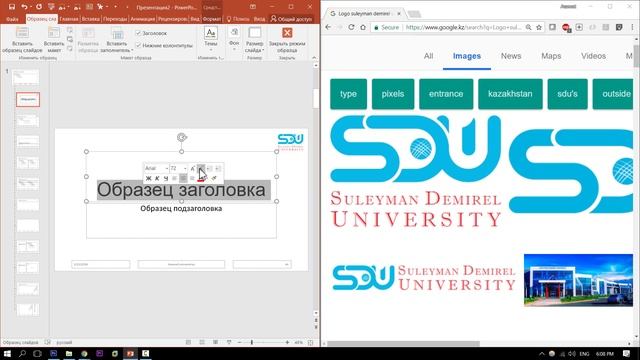640x360 pixels.
Task: Open Background (Фон) dropdown
Action: (x=234, y=38)
